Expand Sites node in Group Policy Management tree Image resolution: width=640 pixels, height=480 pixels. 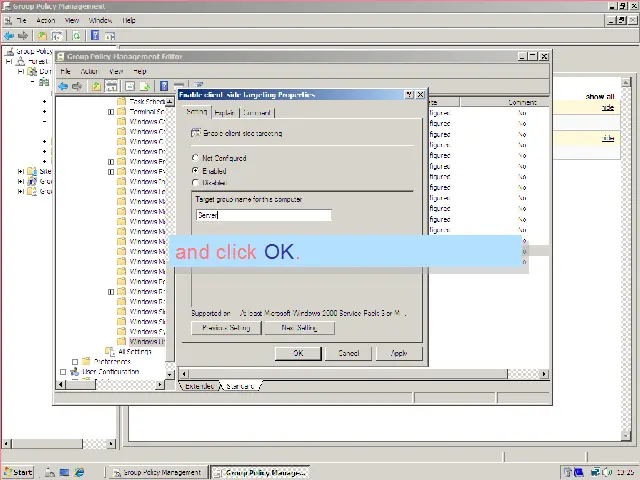point(20,171)
